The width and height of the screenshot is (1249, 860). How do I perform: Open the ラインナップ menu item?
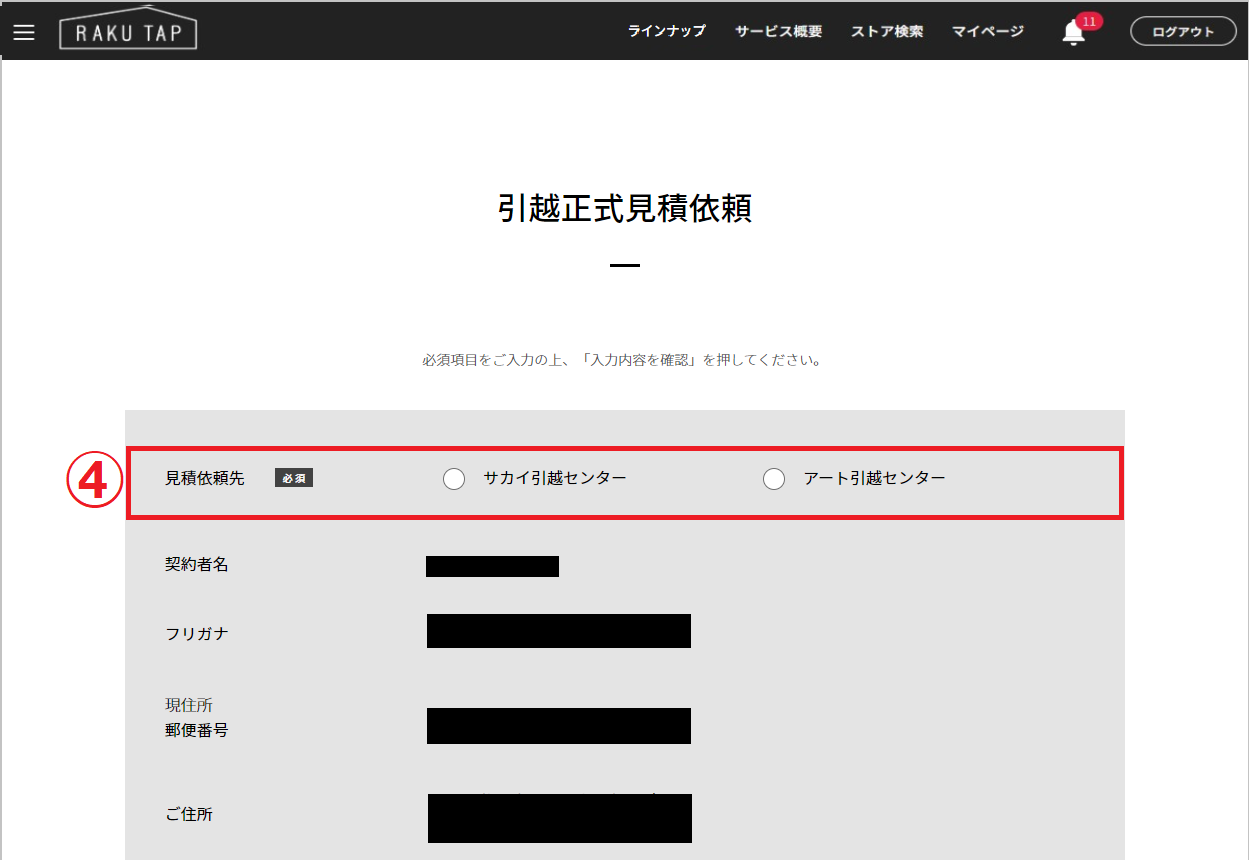tap(667, 31)
